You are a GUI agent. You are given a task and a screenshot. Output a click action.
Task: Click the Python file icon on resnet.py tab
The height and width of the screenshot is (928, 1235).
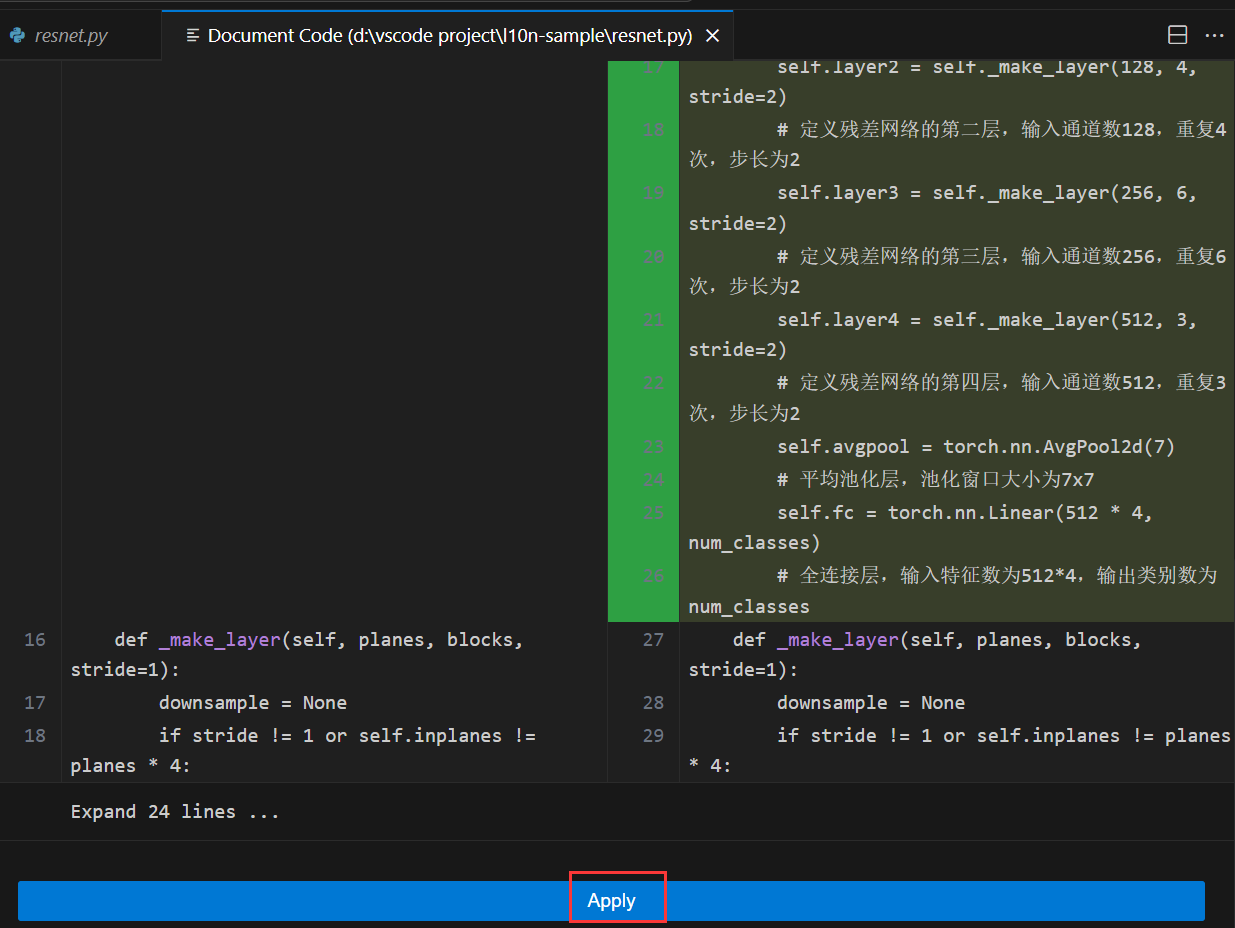[x=17, y=36]
